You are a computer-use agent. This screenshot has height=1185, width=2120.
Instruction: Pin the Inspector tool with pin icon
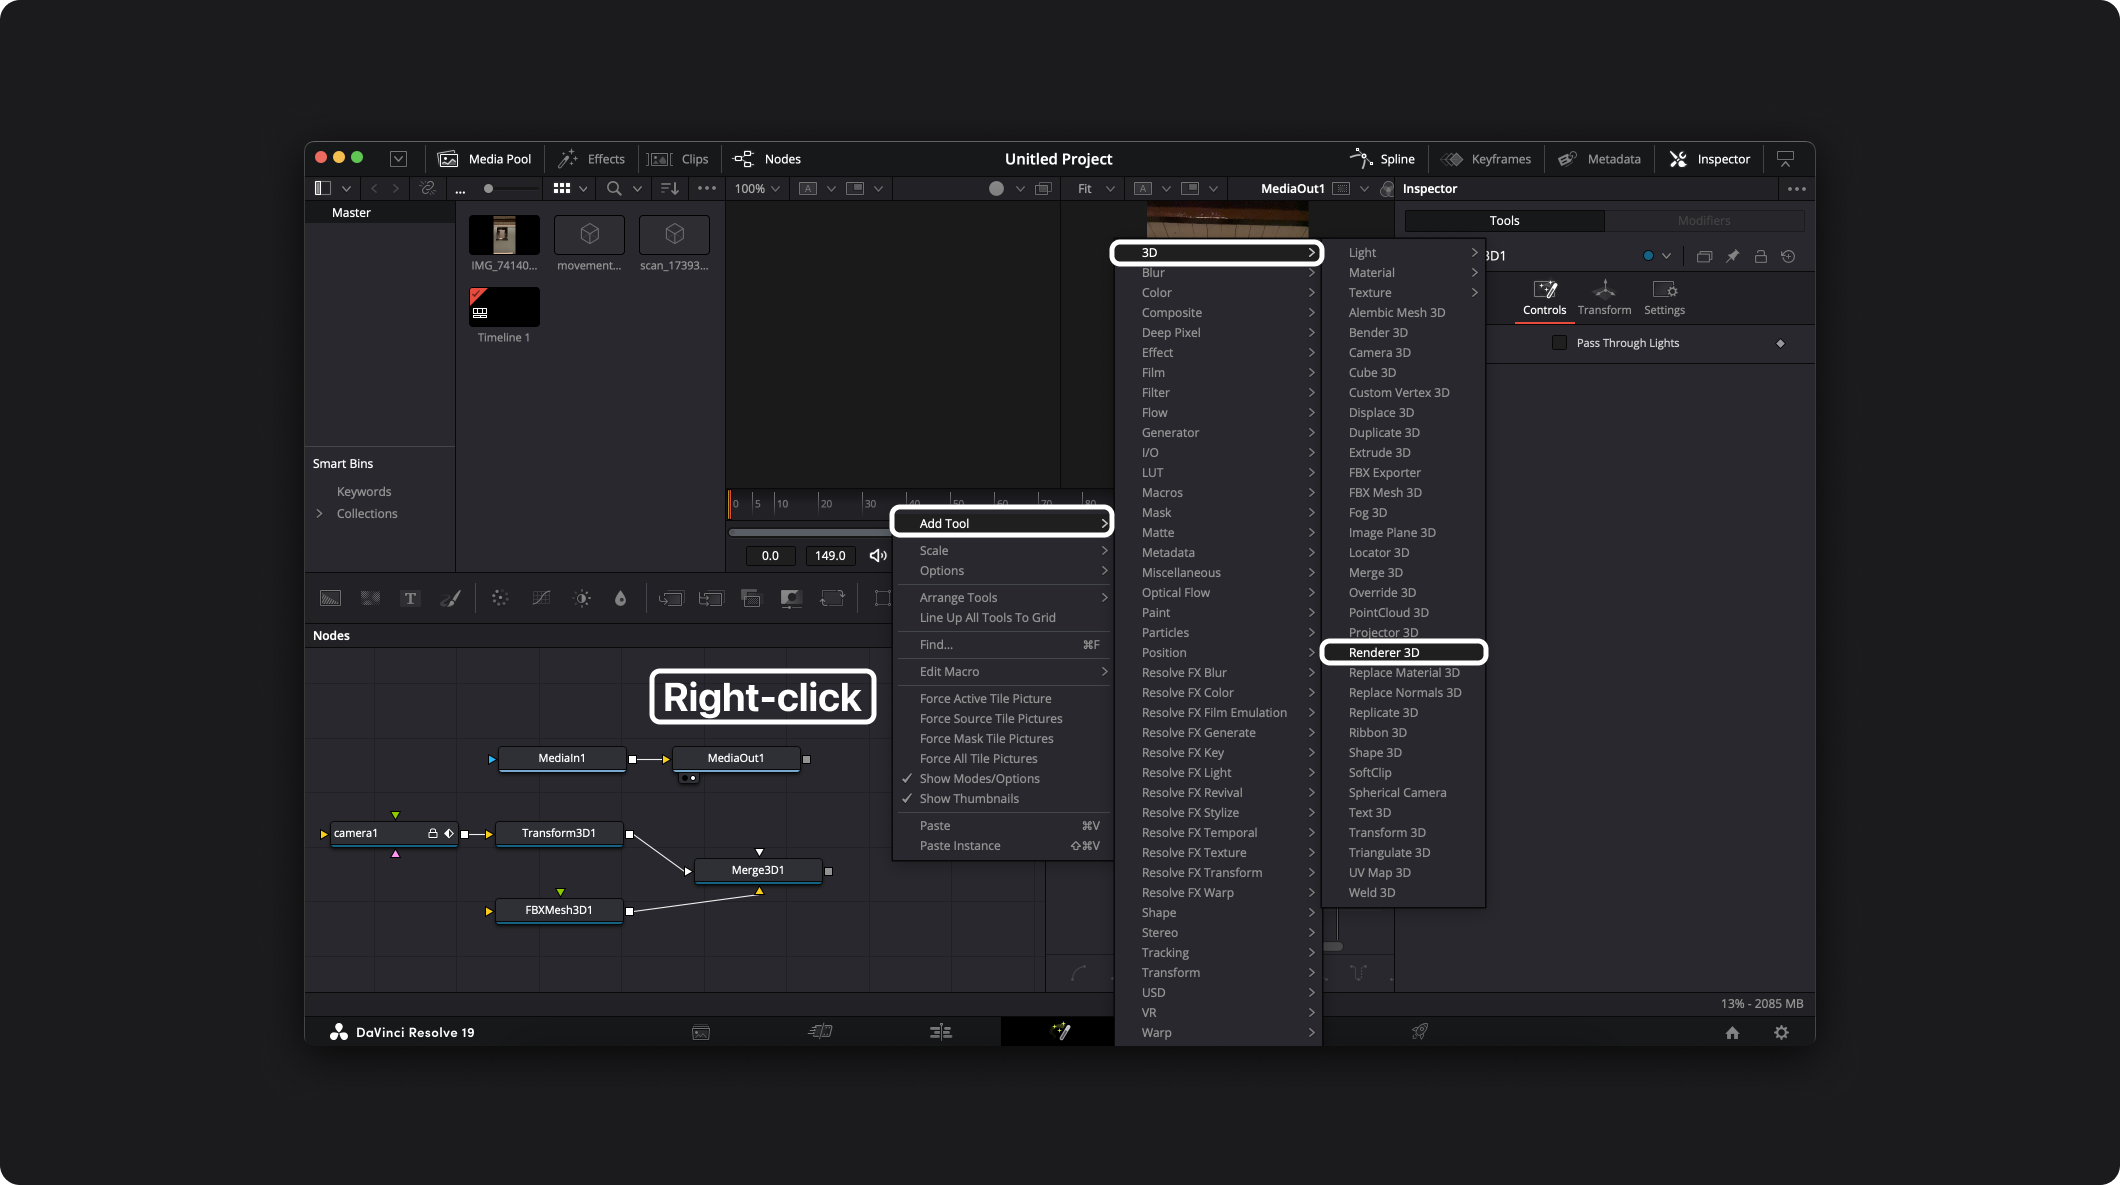coord(1733,256)
